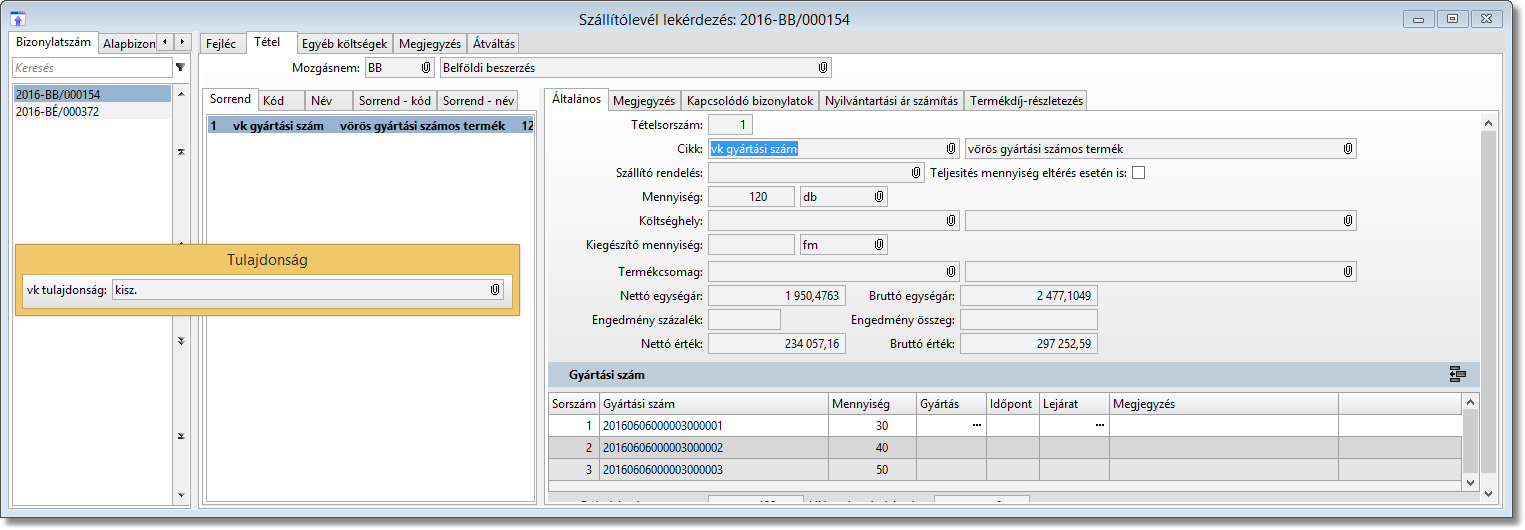Click the filter funnel icon beside search box

[180, 68]
